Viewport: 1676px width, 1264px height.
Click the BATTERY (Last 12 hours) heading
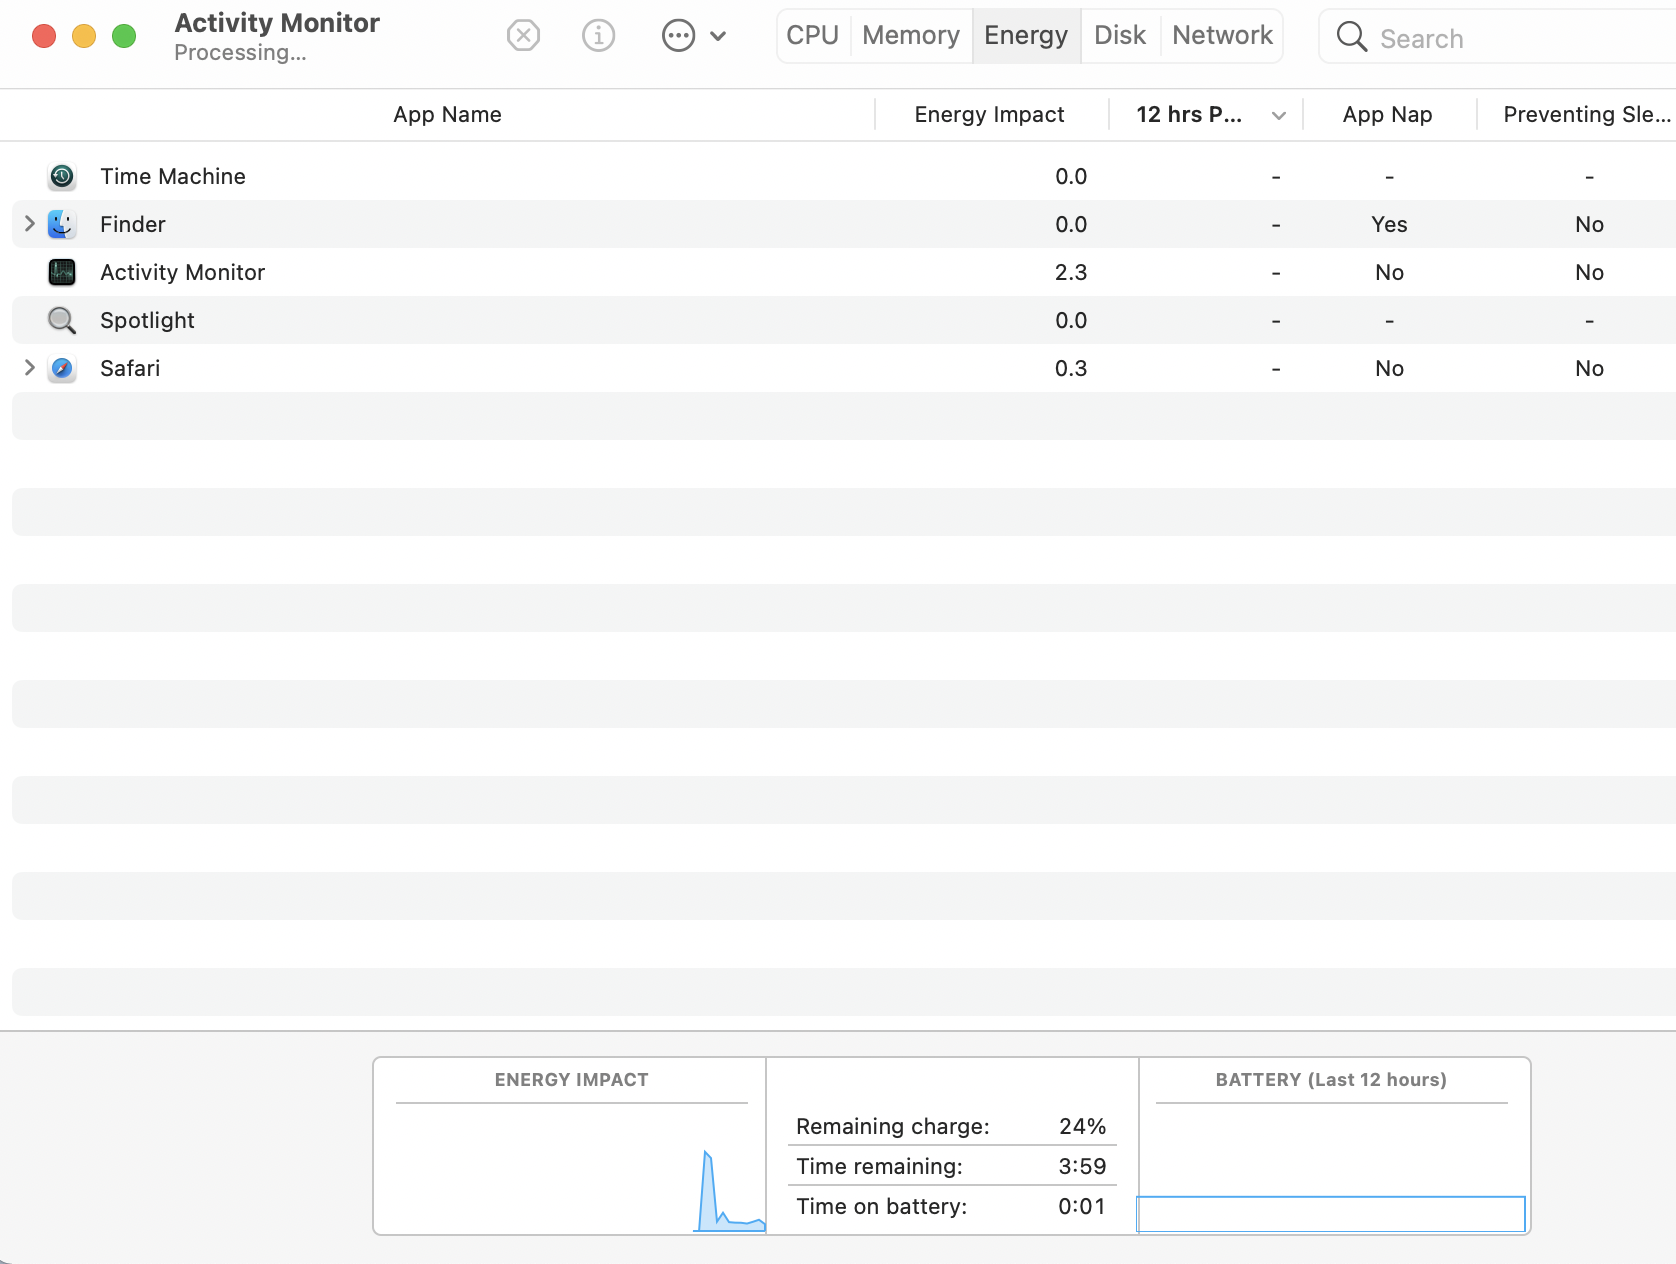coord(1331,1080)
